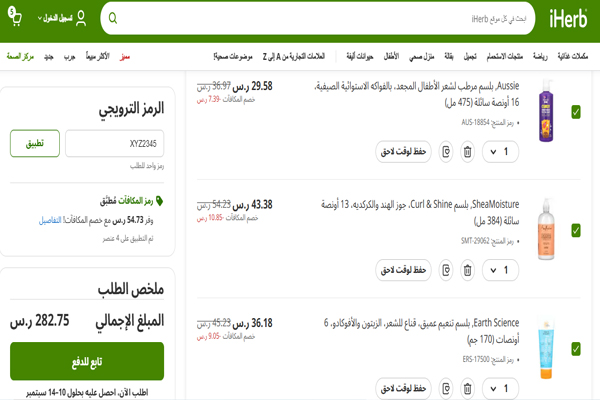Screen dimensions: 600x400
Task: Add SheaMoisture conditioner to wishlist icon
Action: 446,271
